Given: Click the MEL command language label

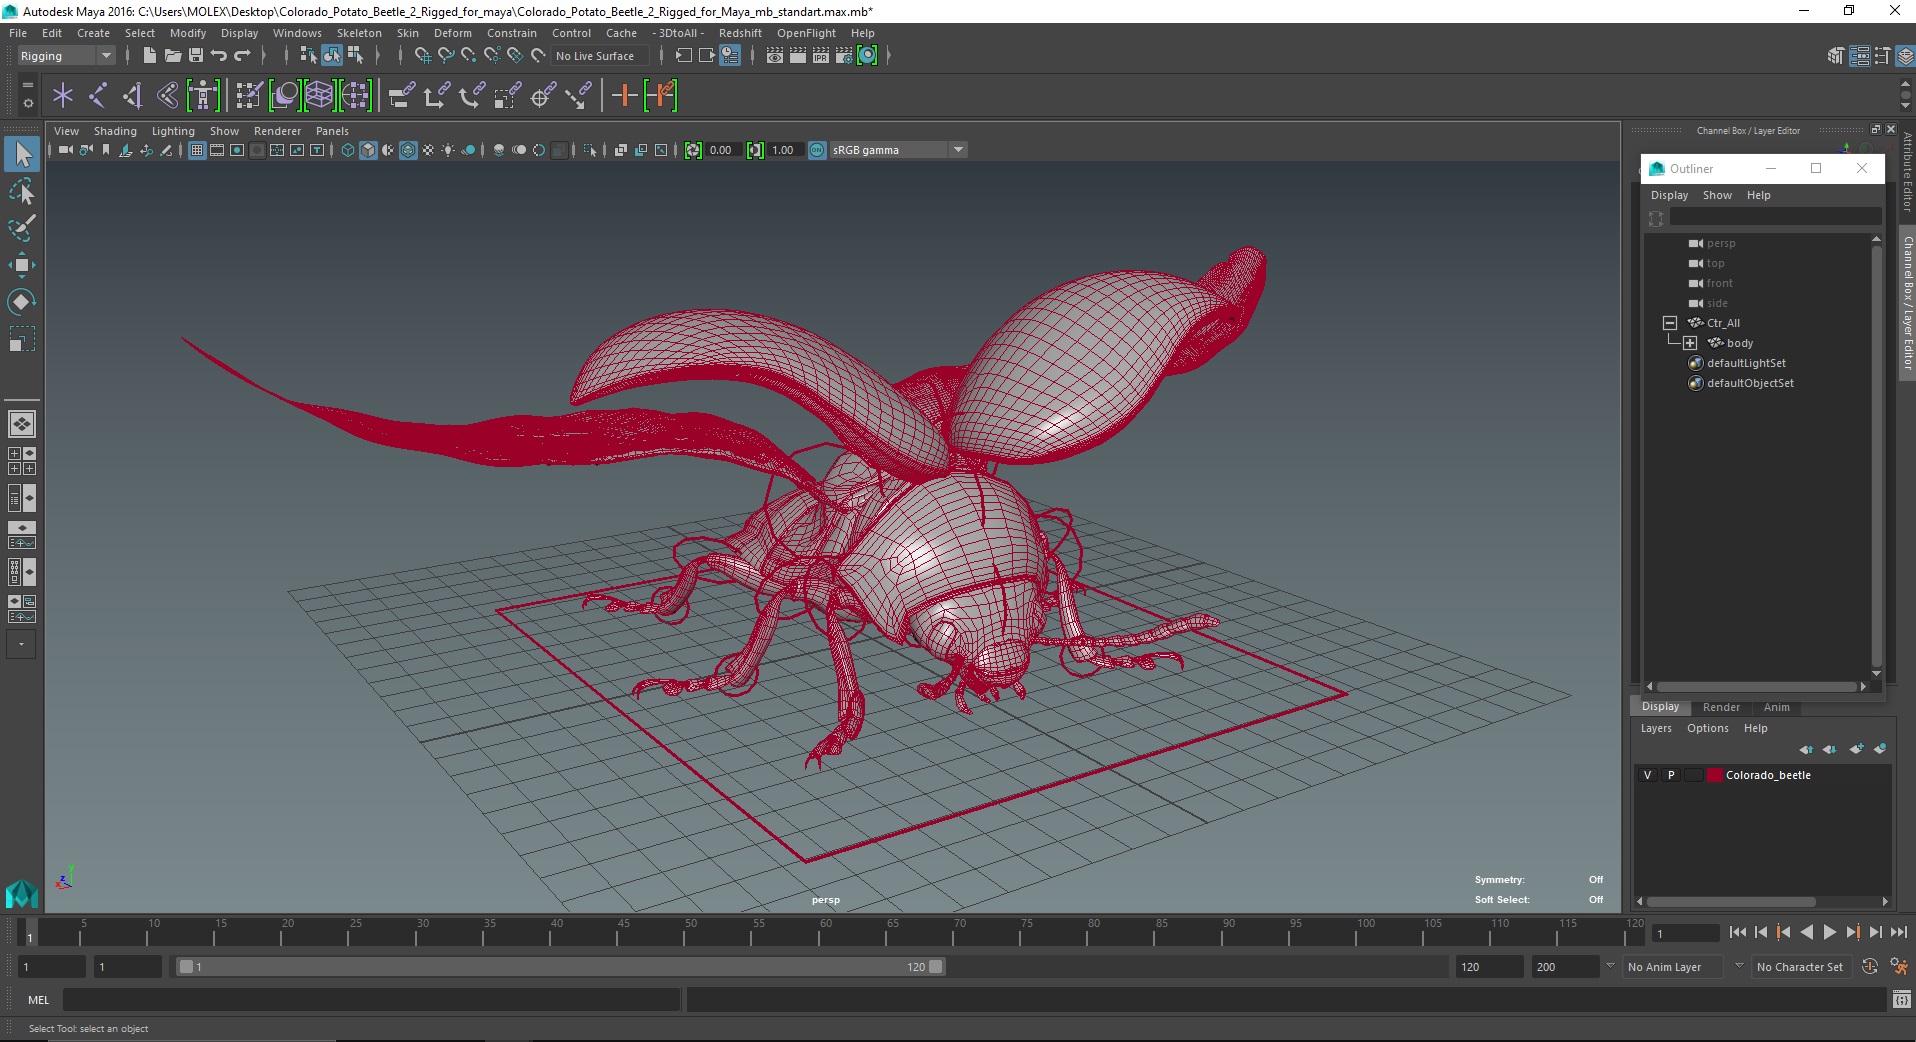Looking at the screenshot, I should pyautogui.click(x=38, y=1000).
